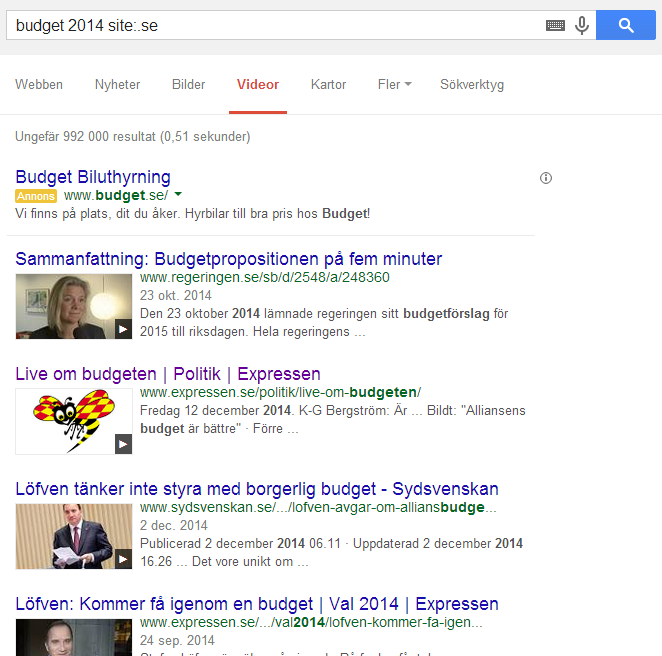Click the Löfven holding papers thumbnail

73,536
